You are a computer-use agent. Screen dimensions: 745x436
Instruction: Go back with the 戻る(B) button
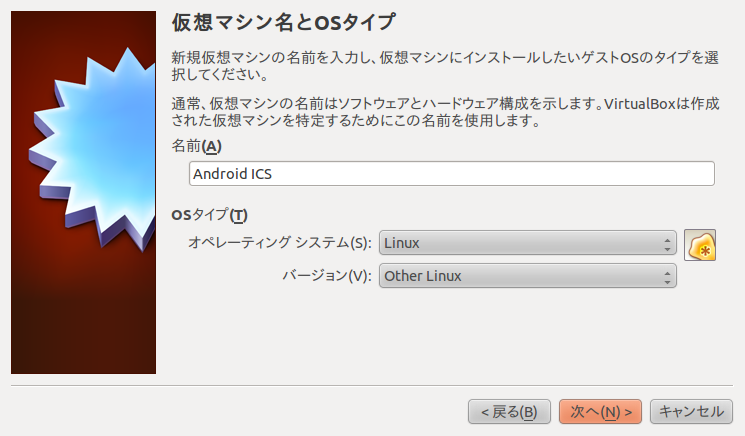(509, 411)
